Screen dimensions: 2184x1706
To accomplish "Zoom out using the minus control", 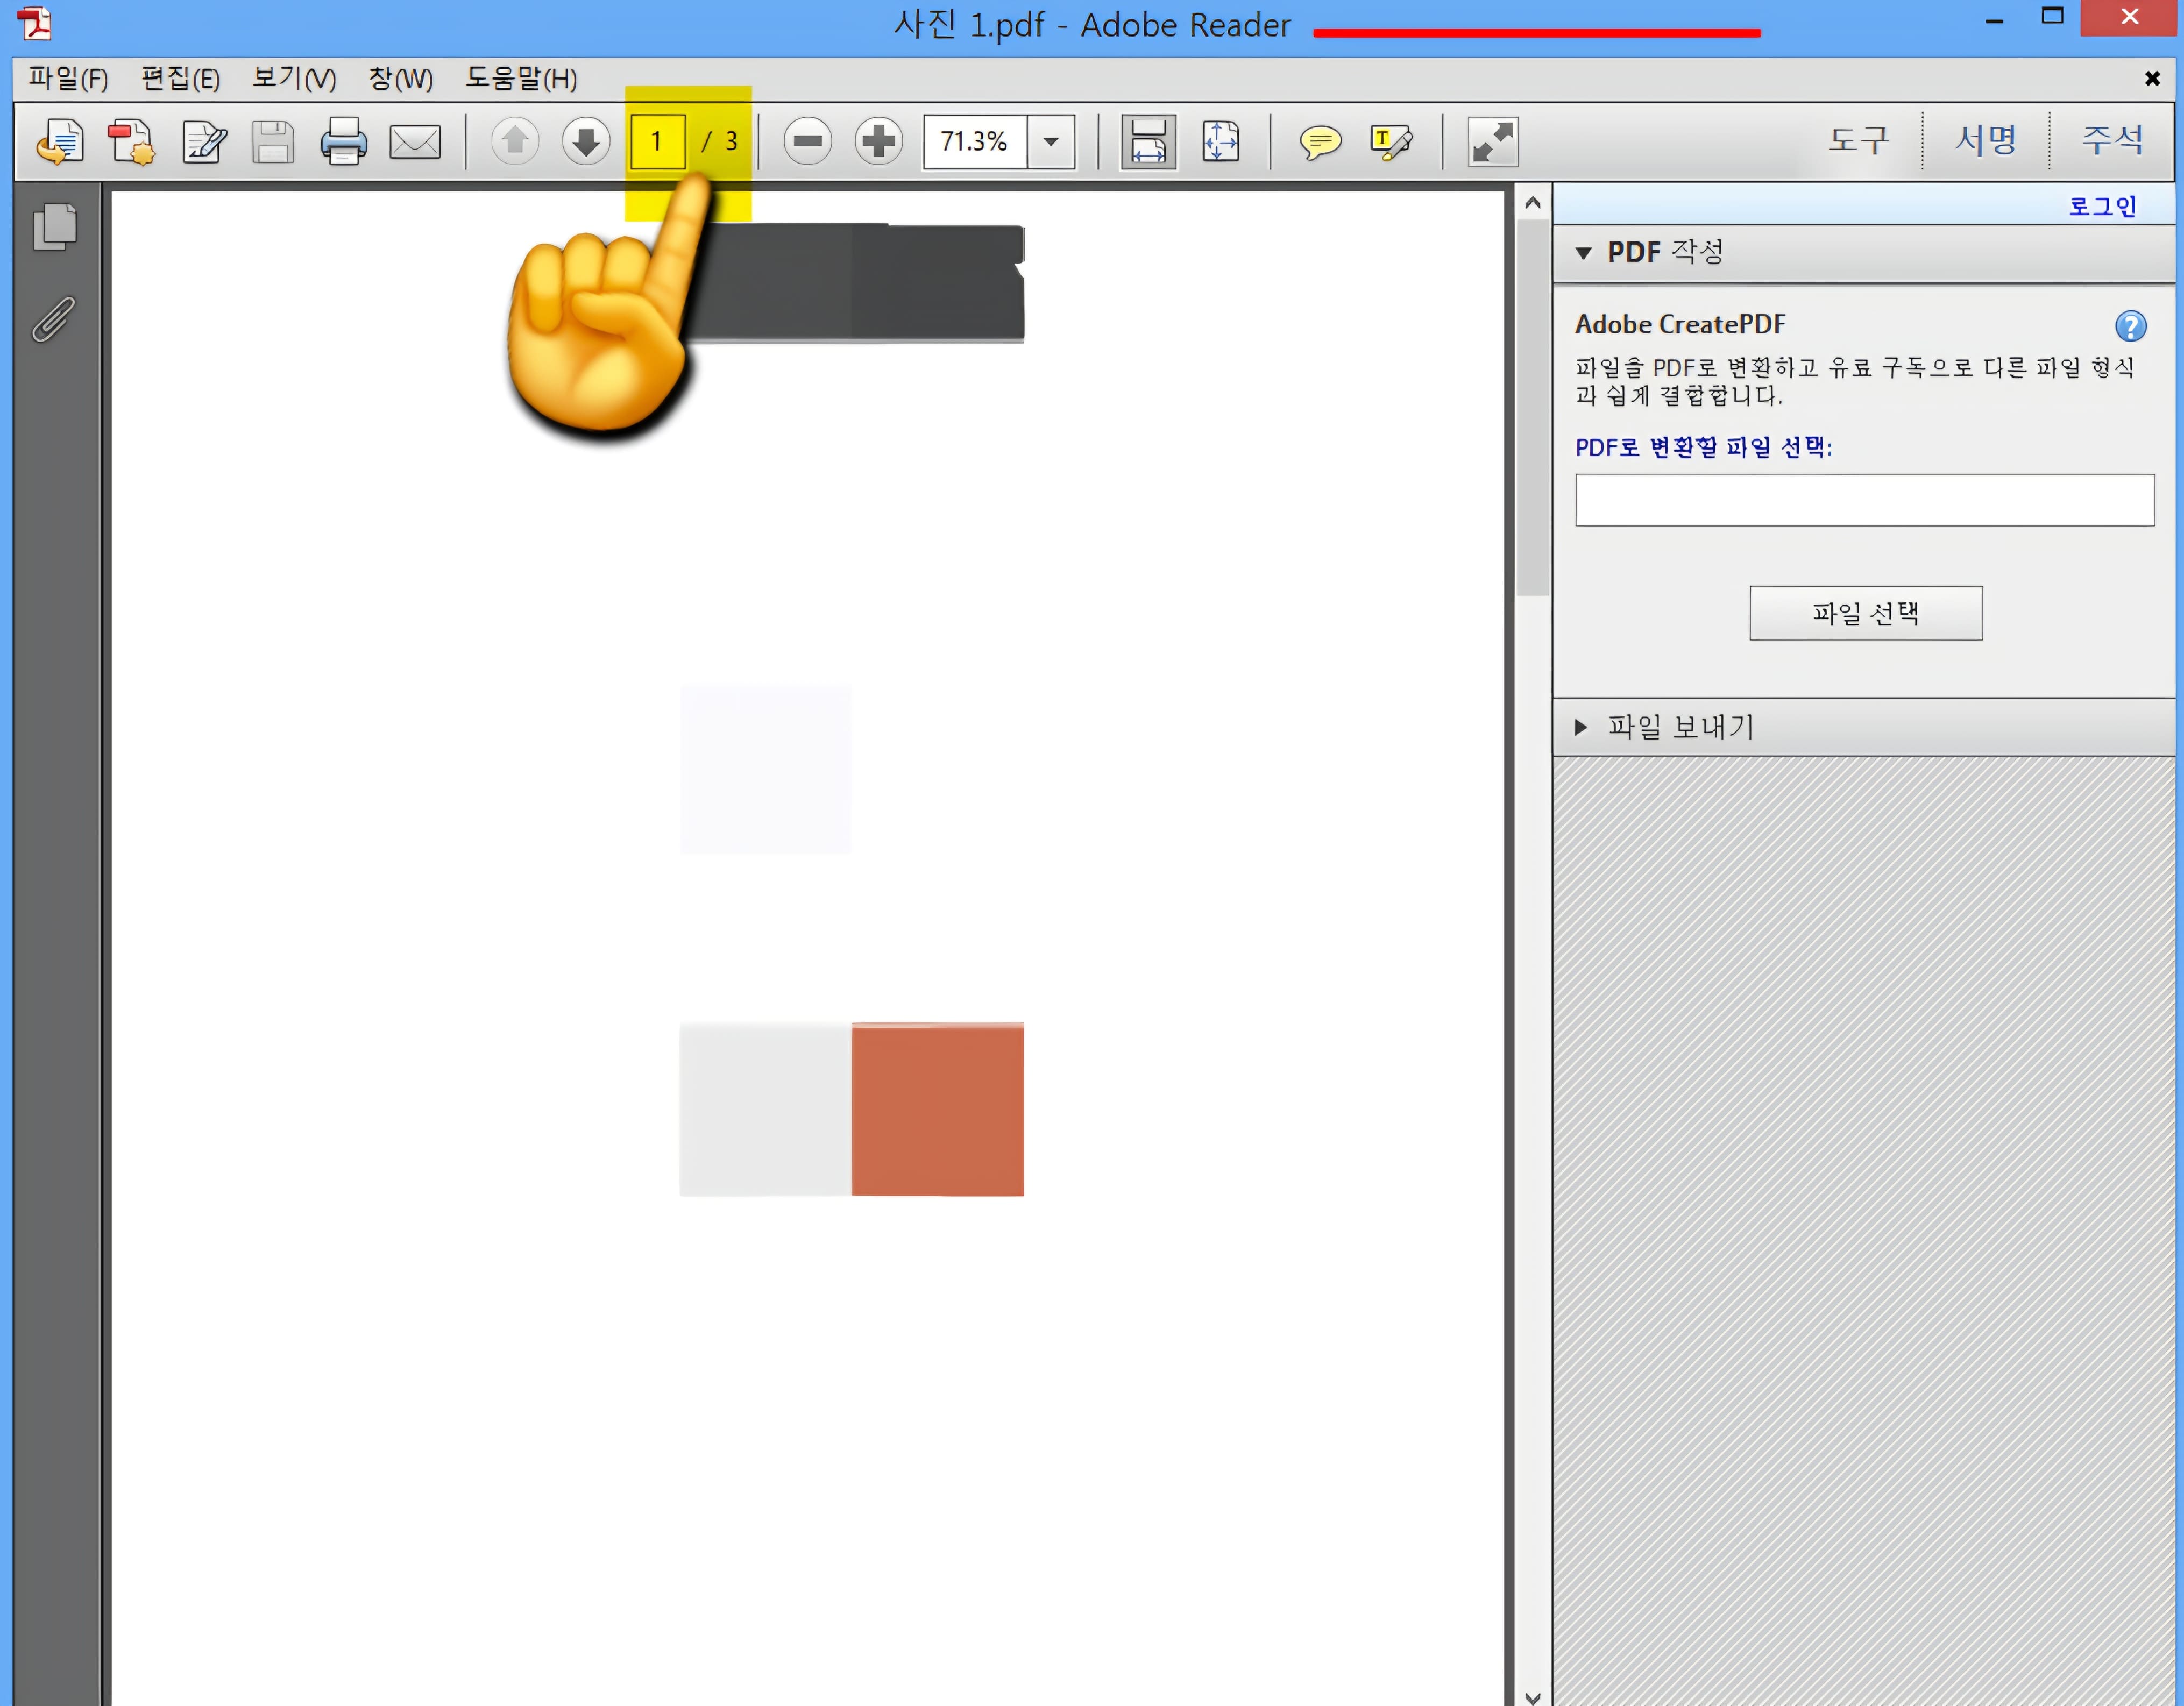I will (x=808, y=142).
